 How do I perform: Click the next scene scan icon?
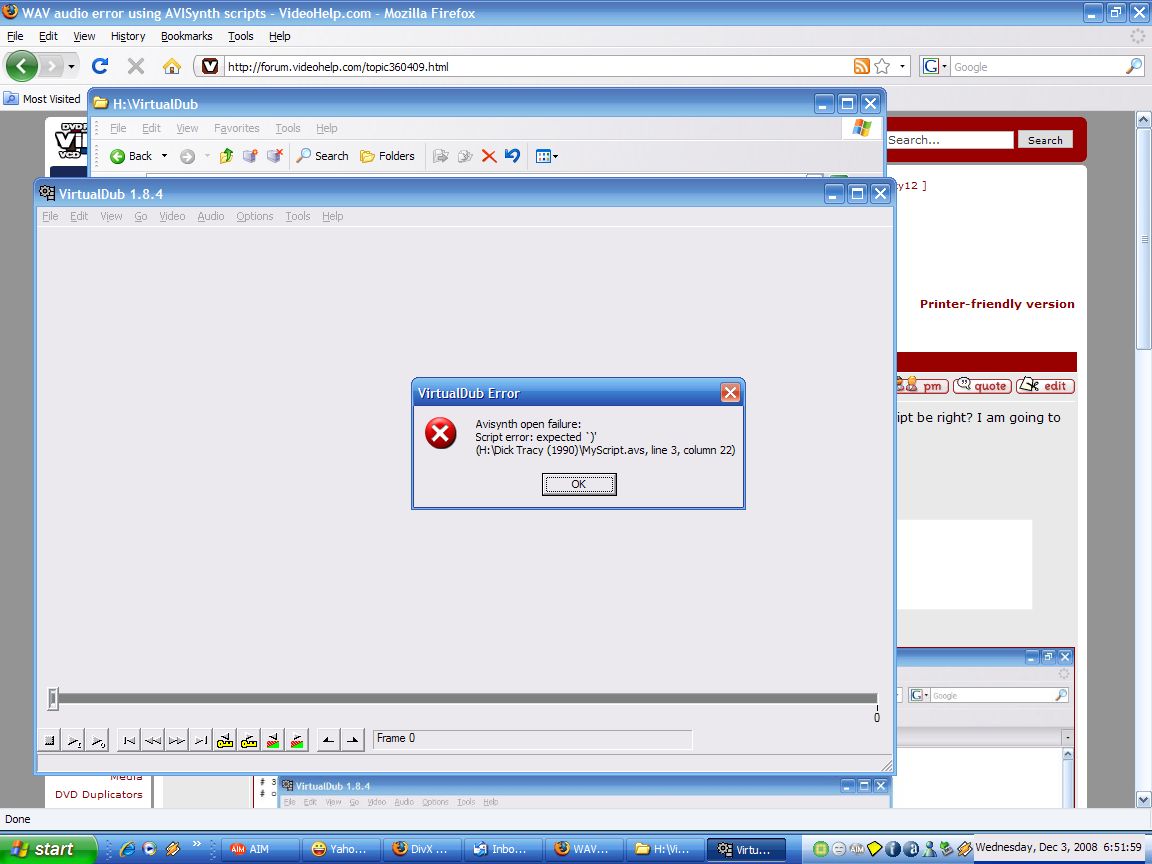click(297, 741)
